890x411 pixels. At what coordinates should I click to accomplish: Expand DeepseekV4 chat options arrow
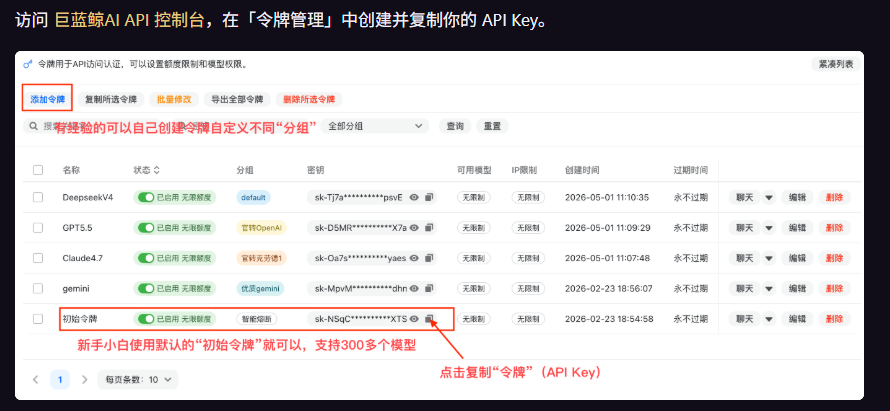[x=769, y=197]
